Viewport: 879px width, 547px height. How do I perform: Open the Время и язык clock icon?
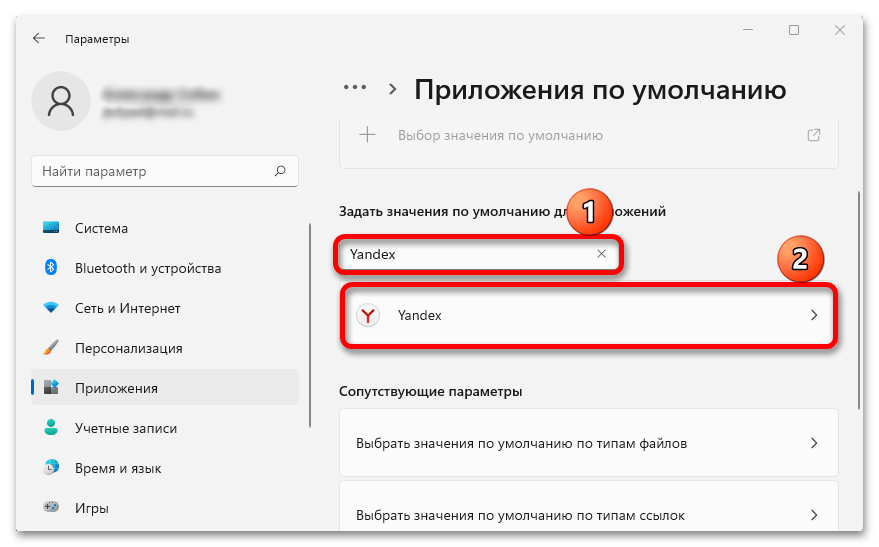tap(51, 467)
